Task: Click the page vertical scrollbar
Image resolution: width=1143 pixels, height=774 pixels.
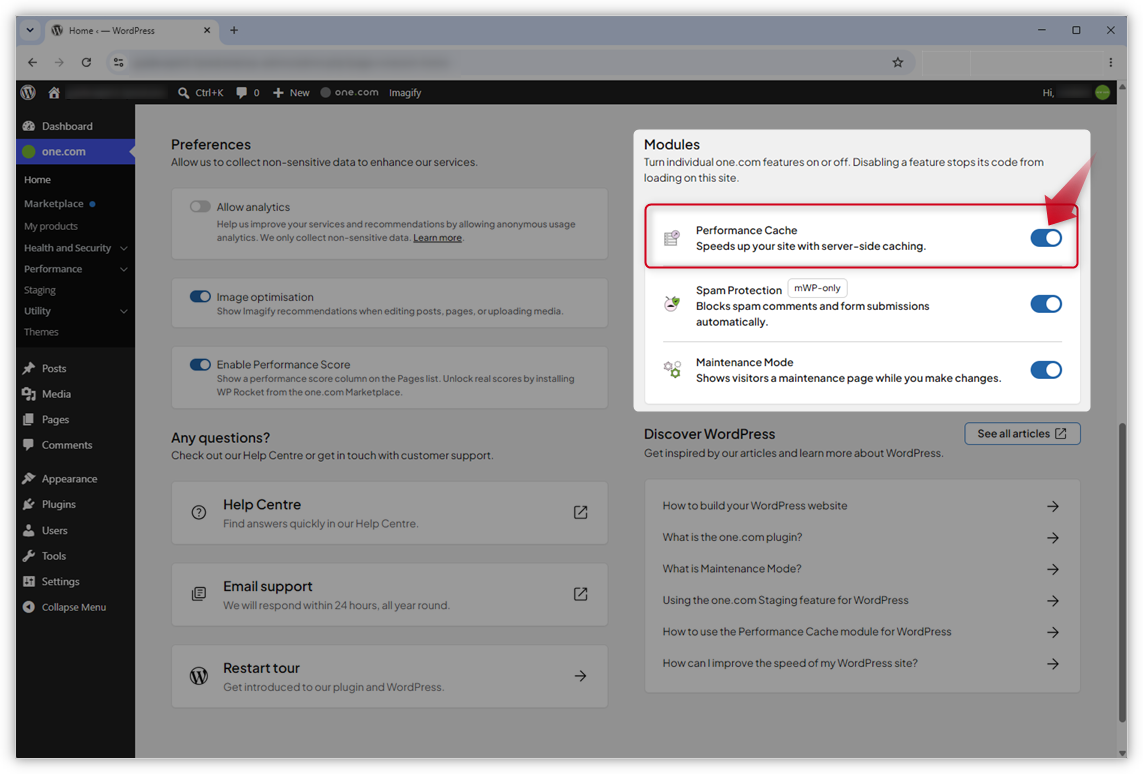Action: [x=1122, y=572]
